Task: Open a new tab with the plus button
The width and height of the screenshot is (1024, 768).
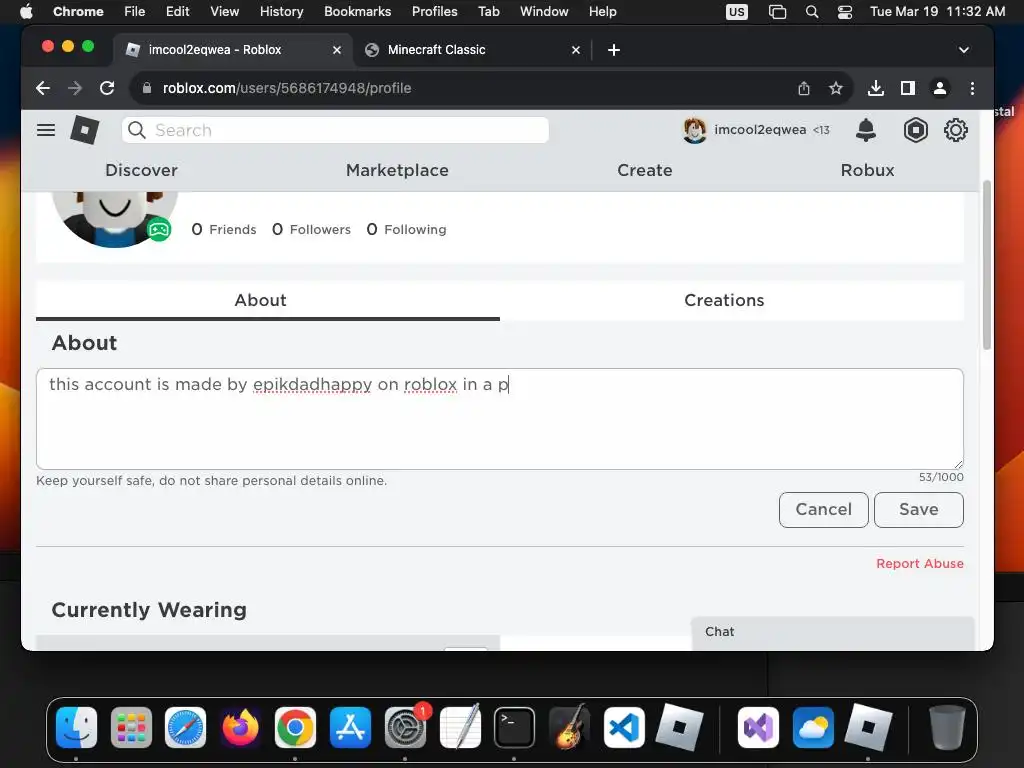Action: pyautogui.click(x=614, y=50)
